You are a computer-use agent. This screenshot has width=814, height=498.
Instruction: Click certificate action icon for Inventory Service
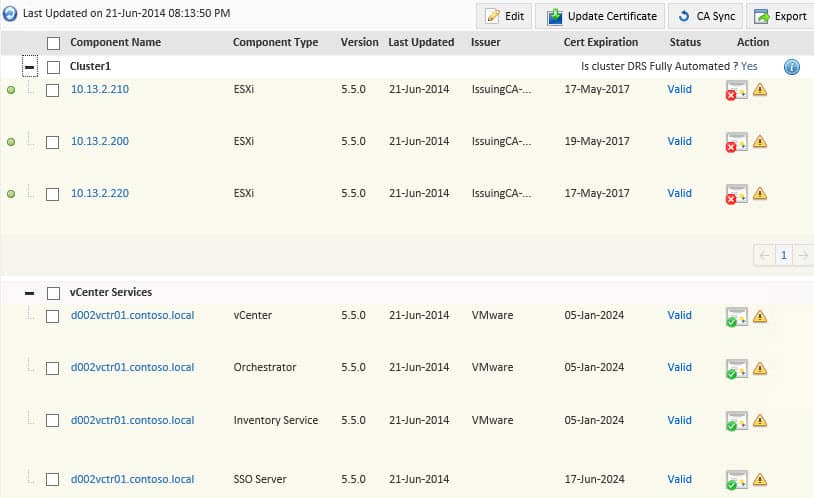pyautogui.click(x=736, y=421)
